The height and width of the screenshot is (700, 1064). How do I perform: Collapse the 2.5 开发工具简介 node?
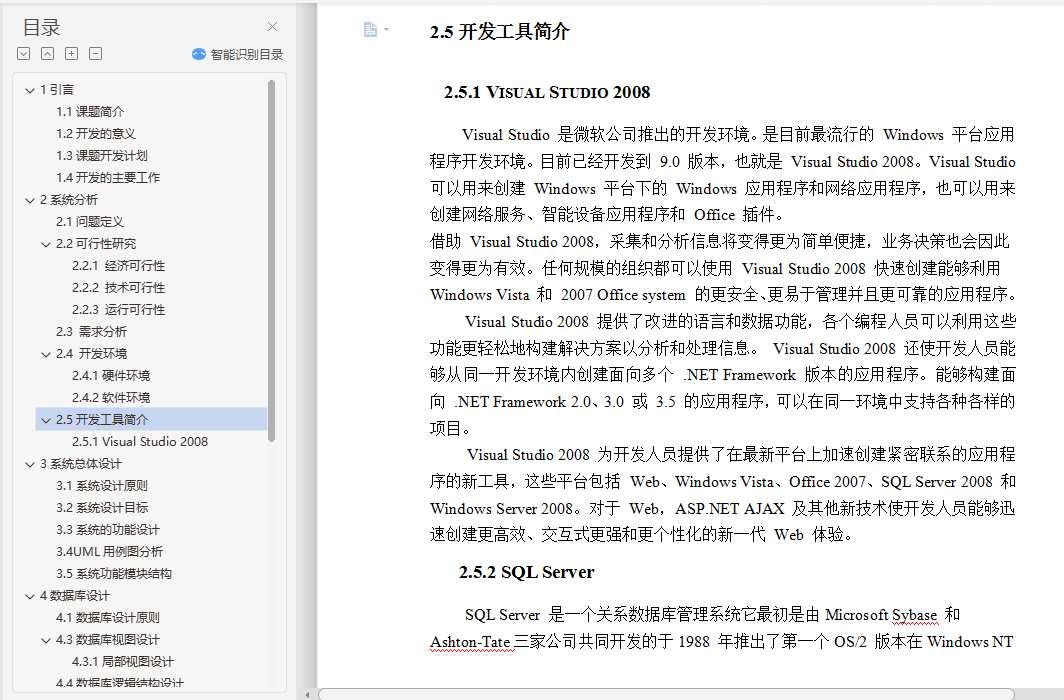(46, 419)
